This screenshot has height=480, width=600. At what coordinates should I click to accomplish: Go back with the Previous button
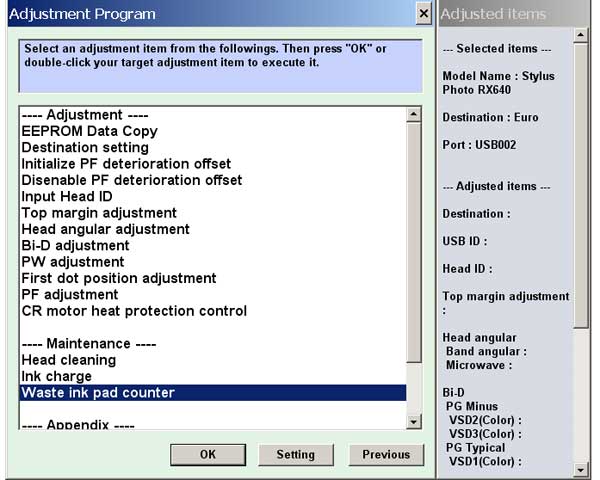click(386, 454)
